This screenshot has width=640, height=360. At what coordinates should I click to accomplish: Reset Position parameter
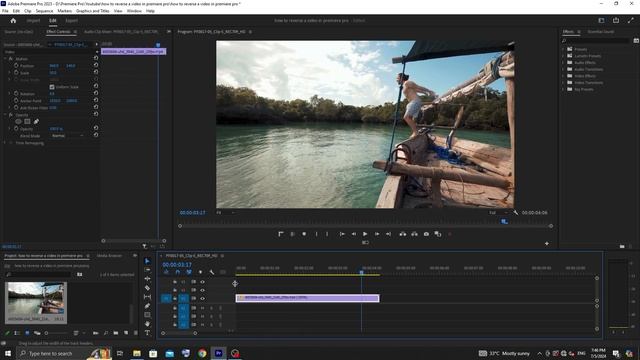coord(96,65)
